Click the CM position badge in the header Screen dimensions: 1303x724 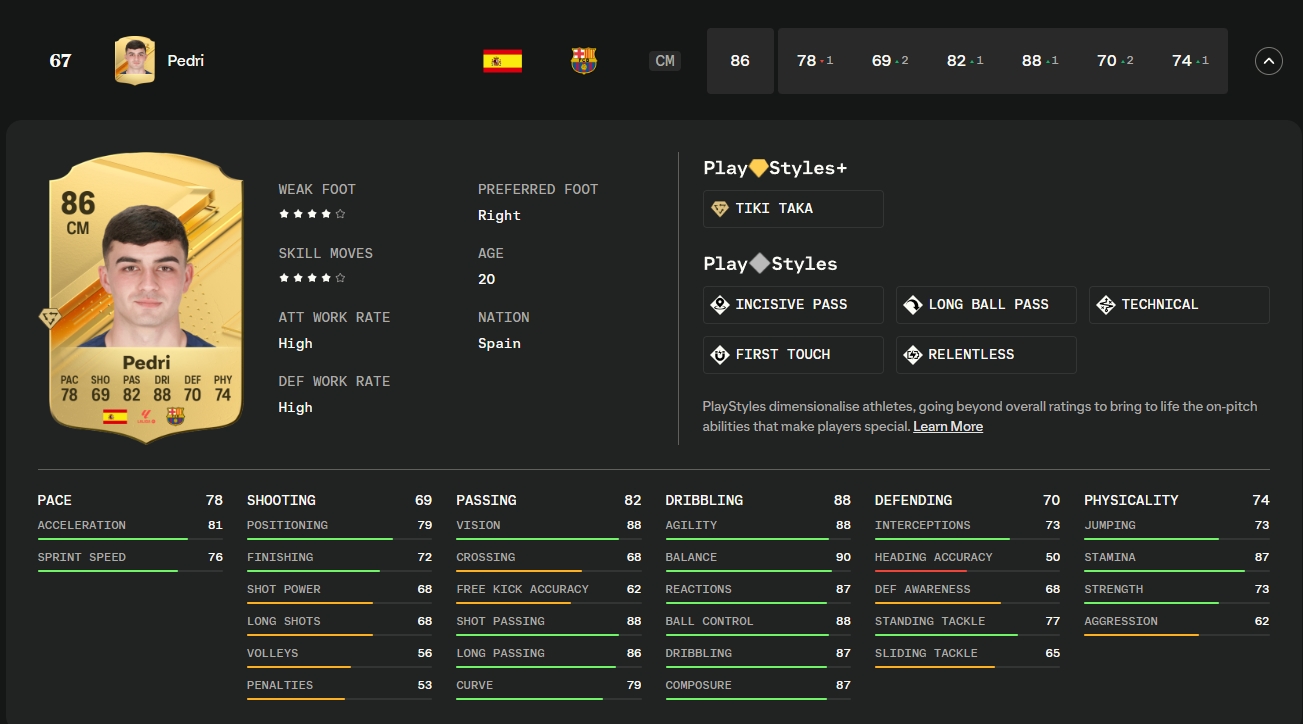665,61
